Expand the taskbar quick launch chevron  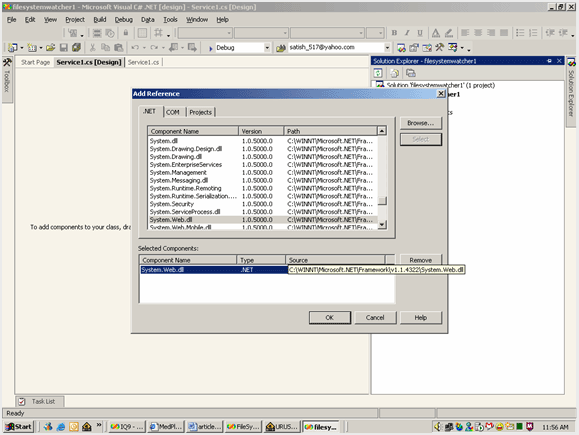point(99,425)
